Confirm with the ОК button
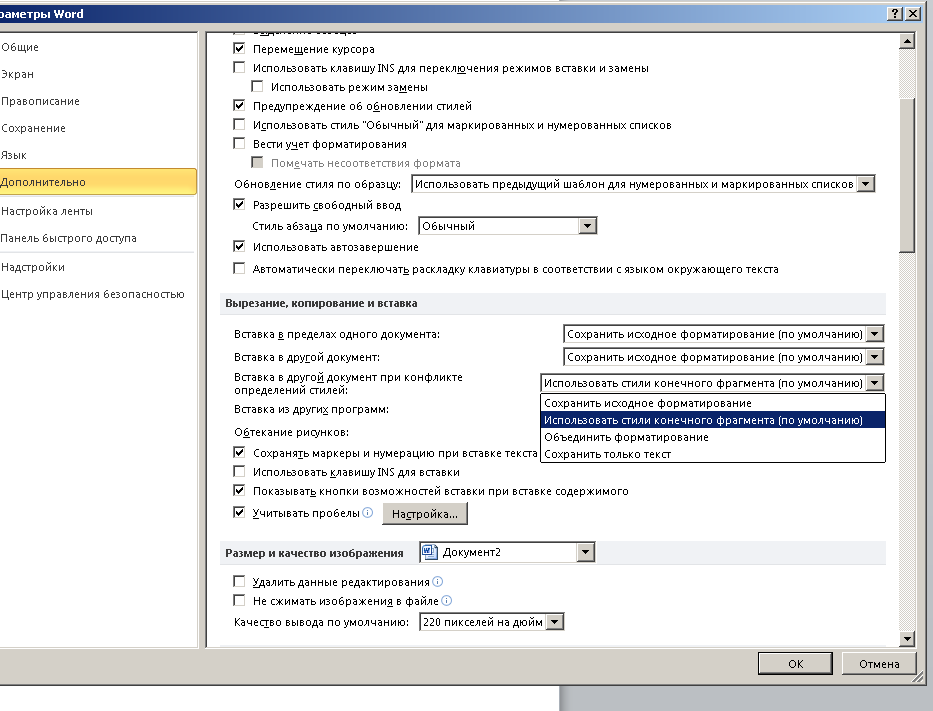Viewport: 933px width, 711px height. point(795,663)
